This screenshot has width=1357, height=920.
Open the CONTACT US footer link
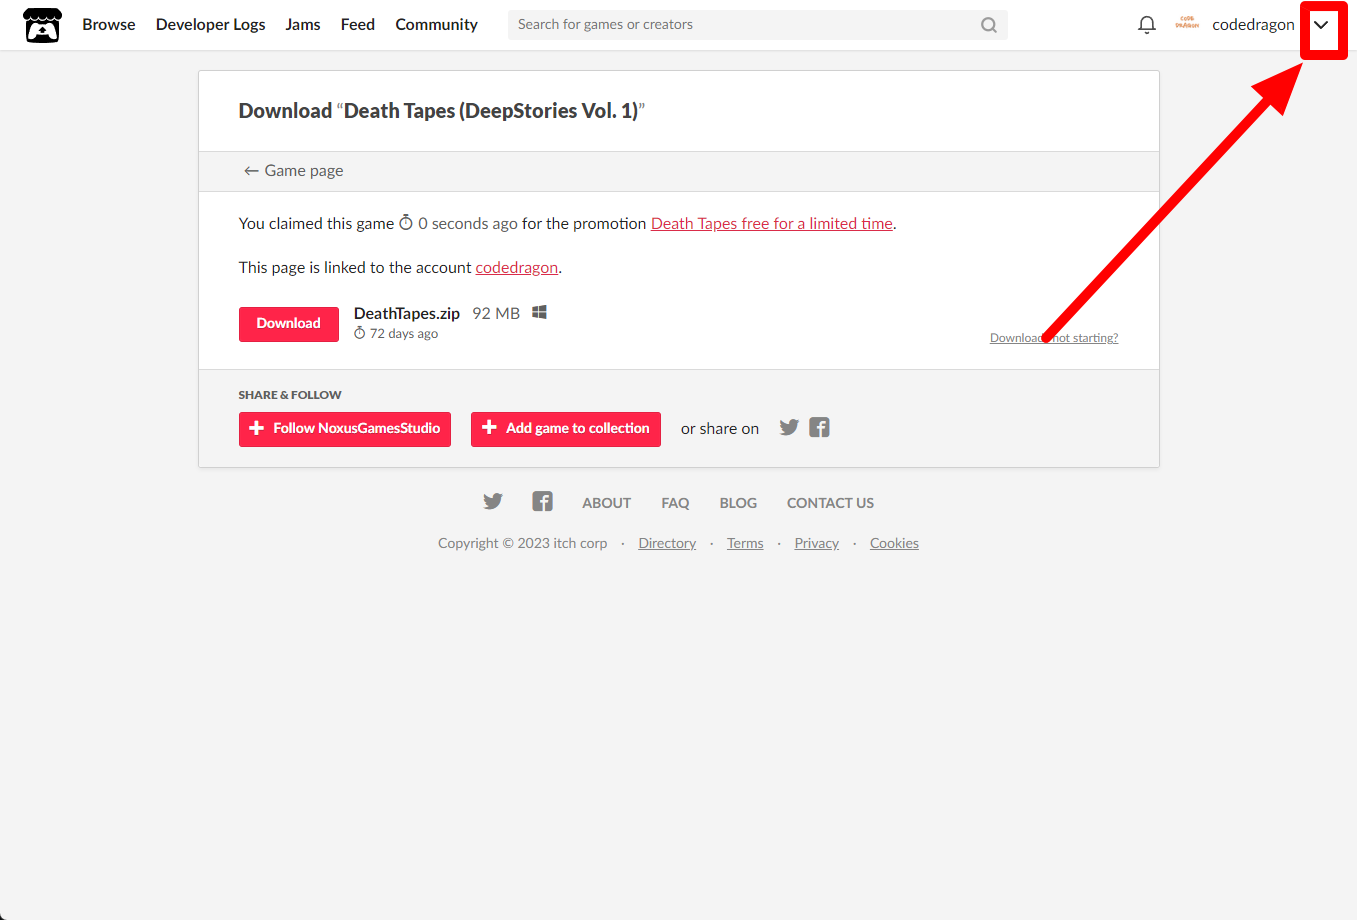pos(830,503)
